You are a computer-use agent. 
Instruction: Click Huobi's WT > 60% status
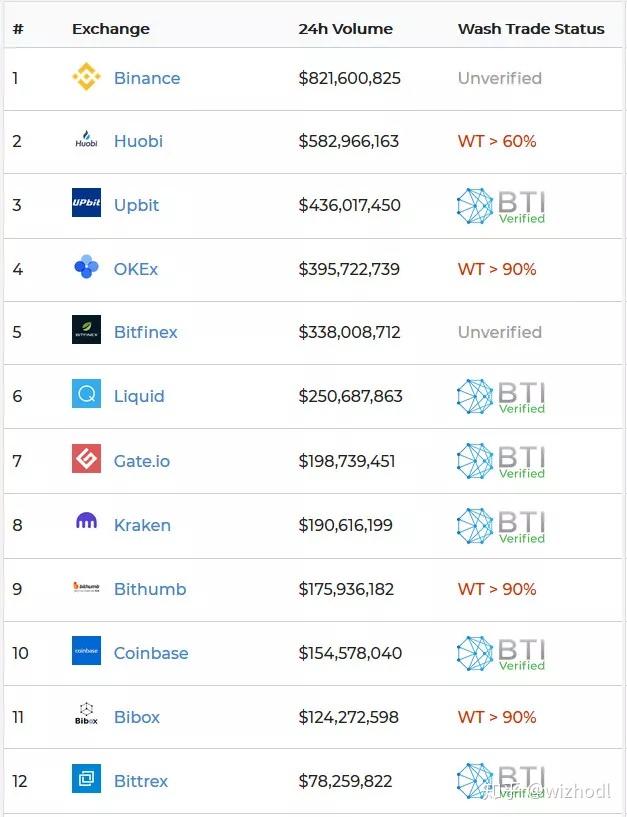[497, 141]
